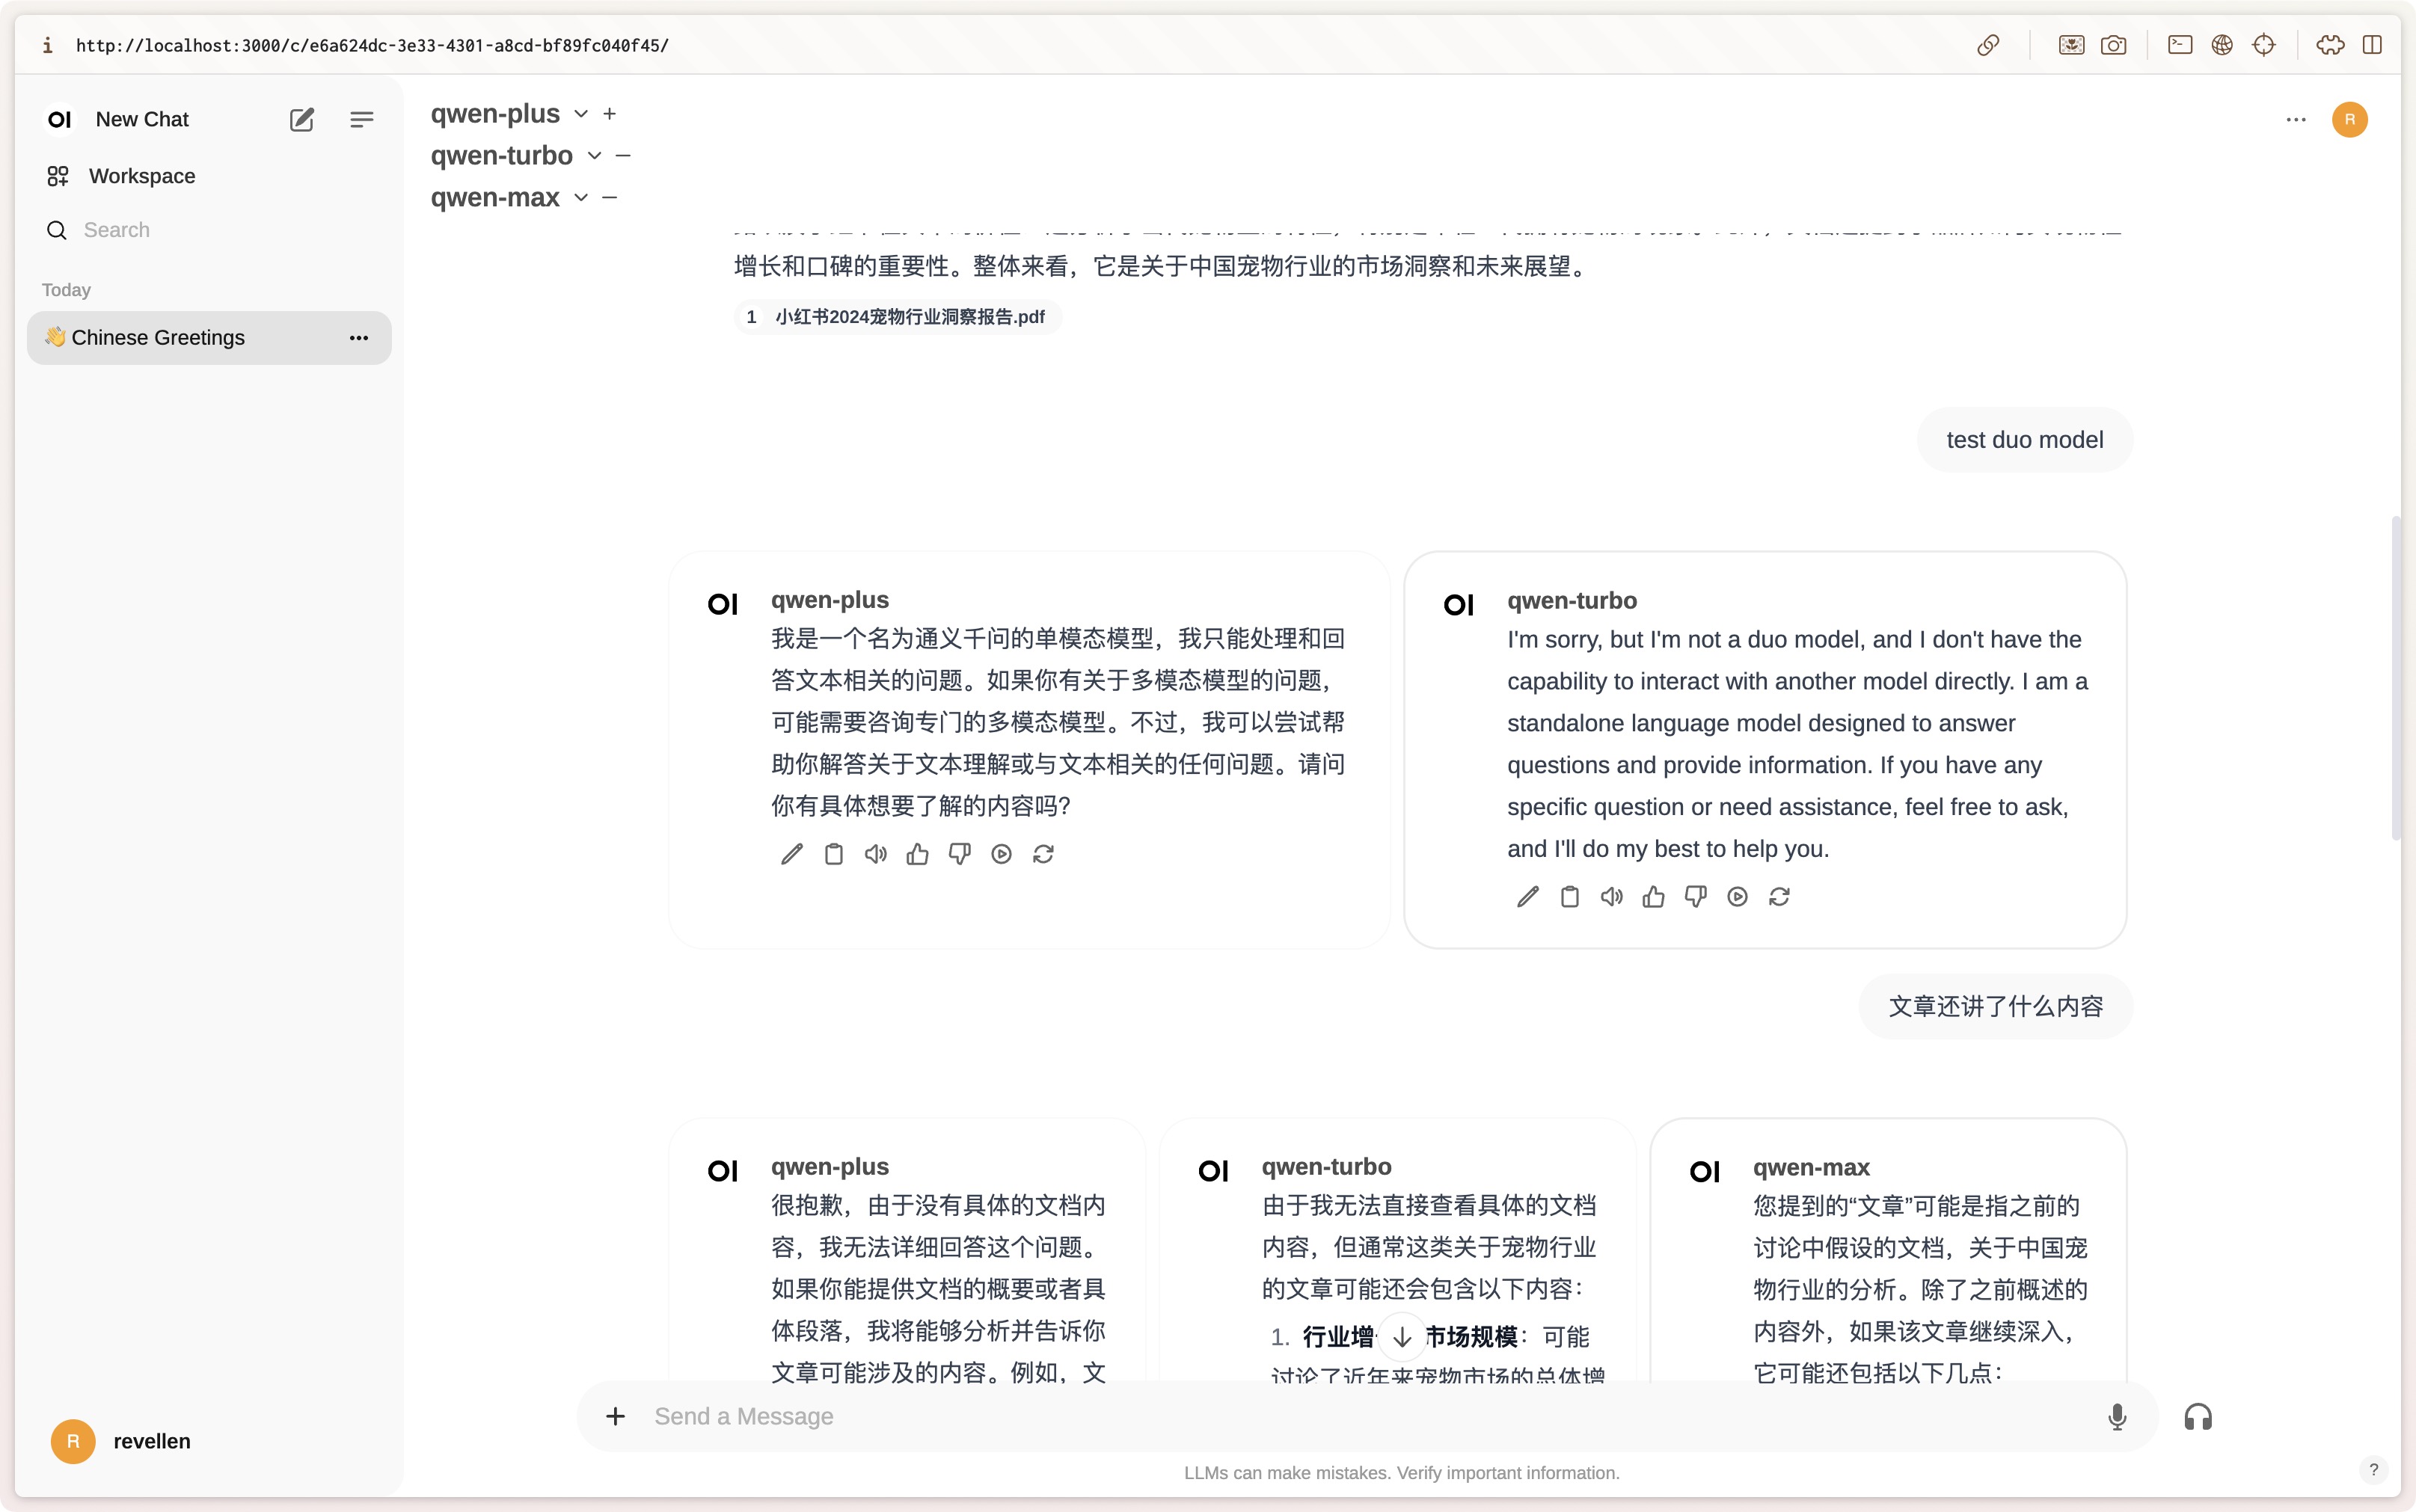This screenshot has width=2416, height=1512.
Task: Edit the qwen-plus response
Action: click(x=791, y=854)
